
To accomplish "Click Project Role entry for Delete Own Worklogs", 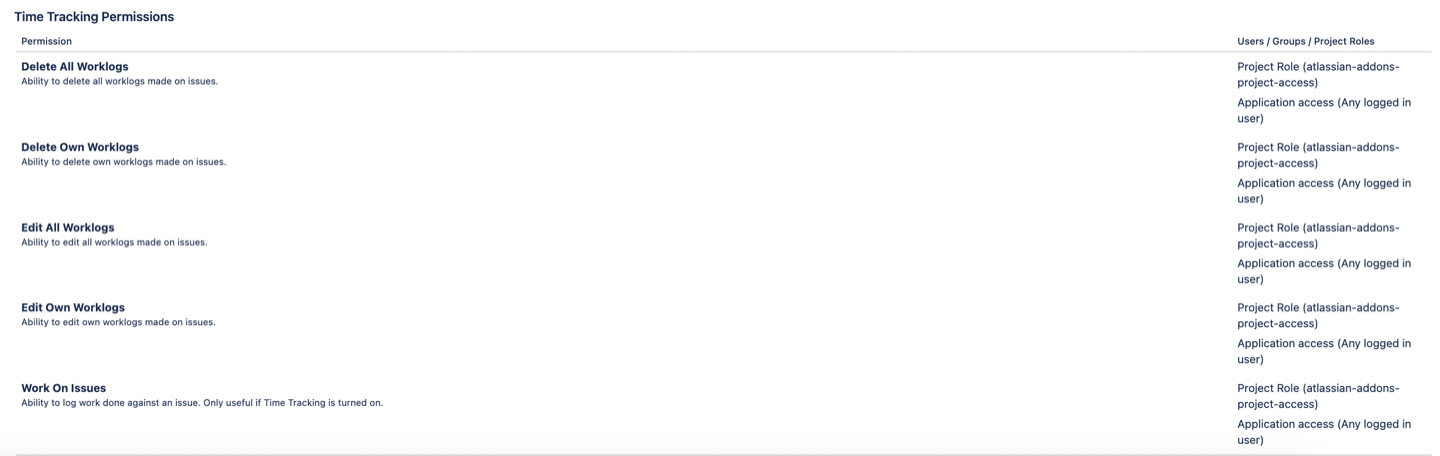I will (x=1318, y=155).
